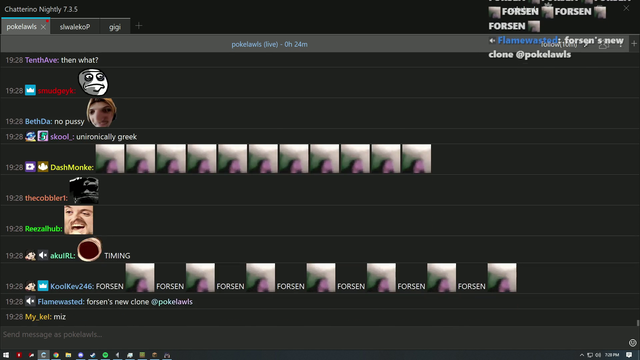640x360 pixels.
Task: Click the pokelawls (live) split header title
Action: coord(269,44)
